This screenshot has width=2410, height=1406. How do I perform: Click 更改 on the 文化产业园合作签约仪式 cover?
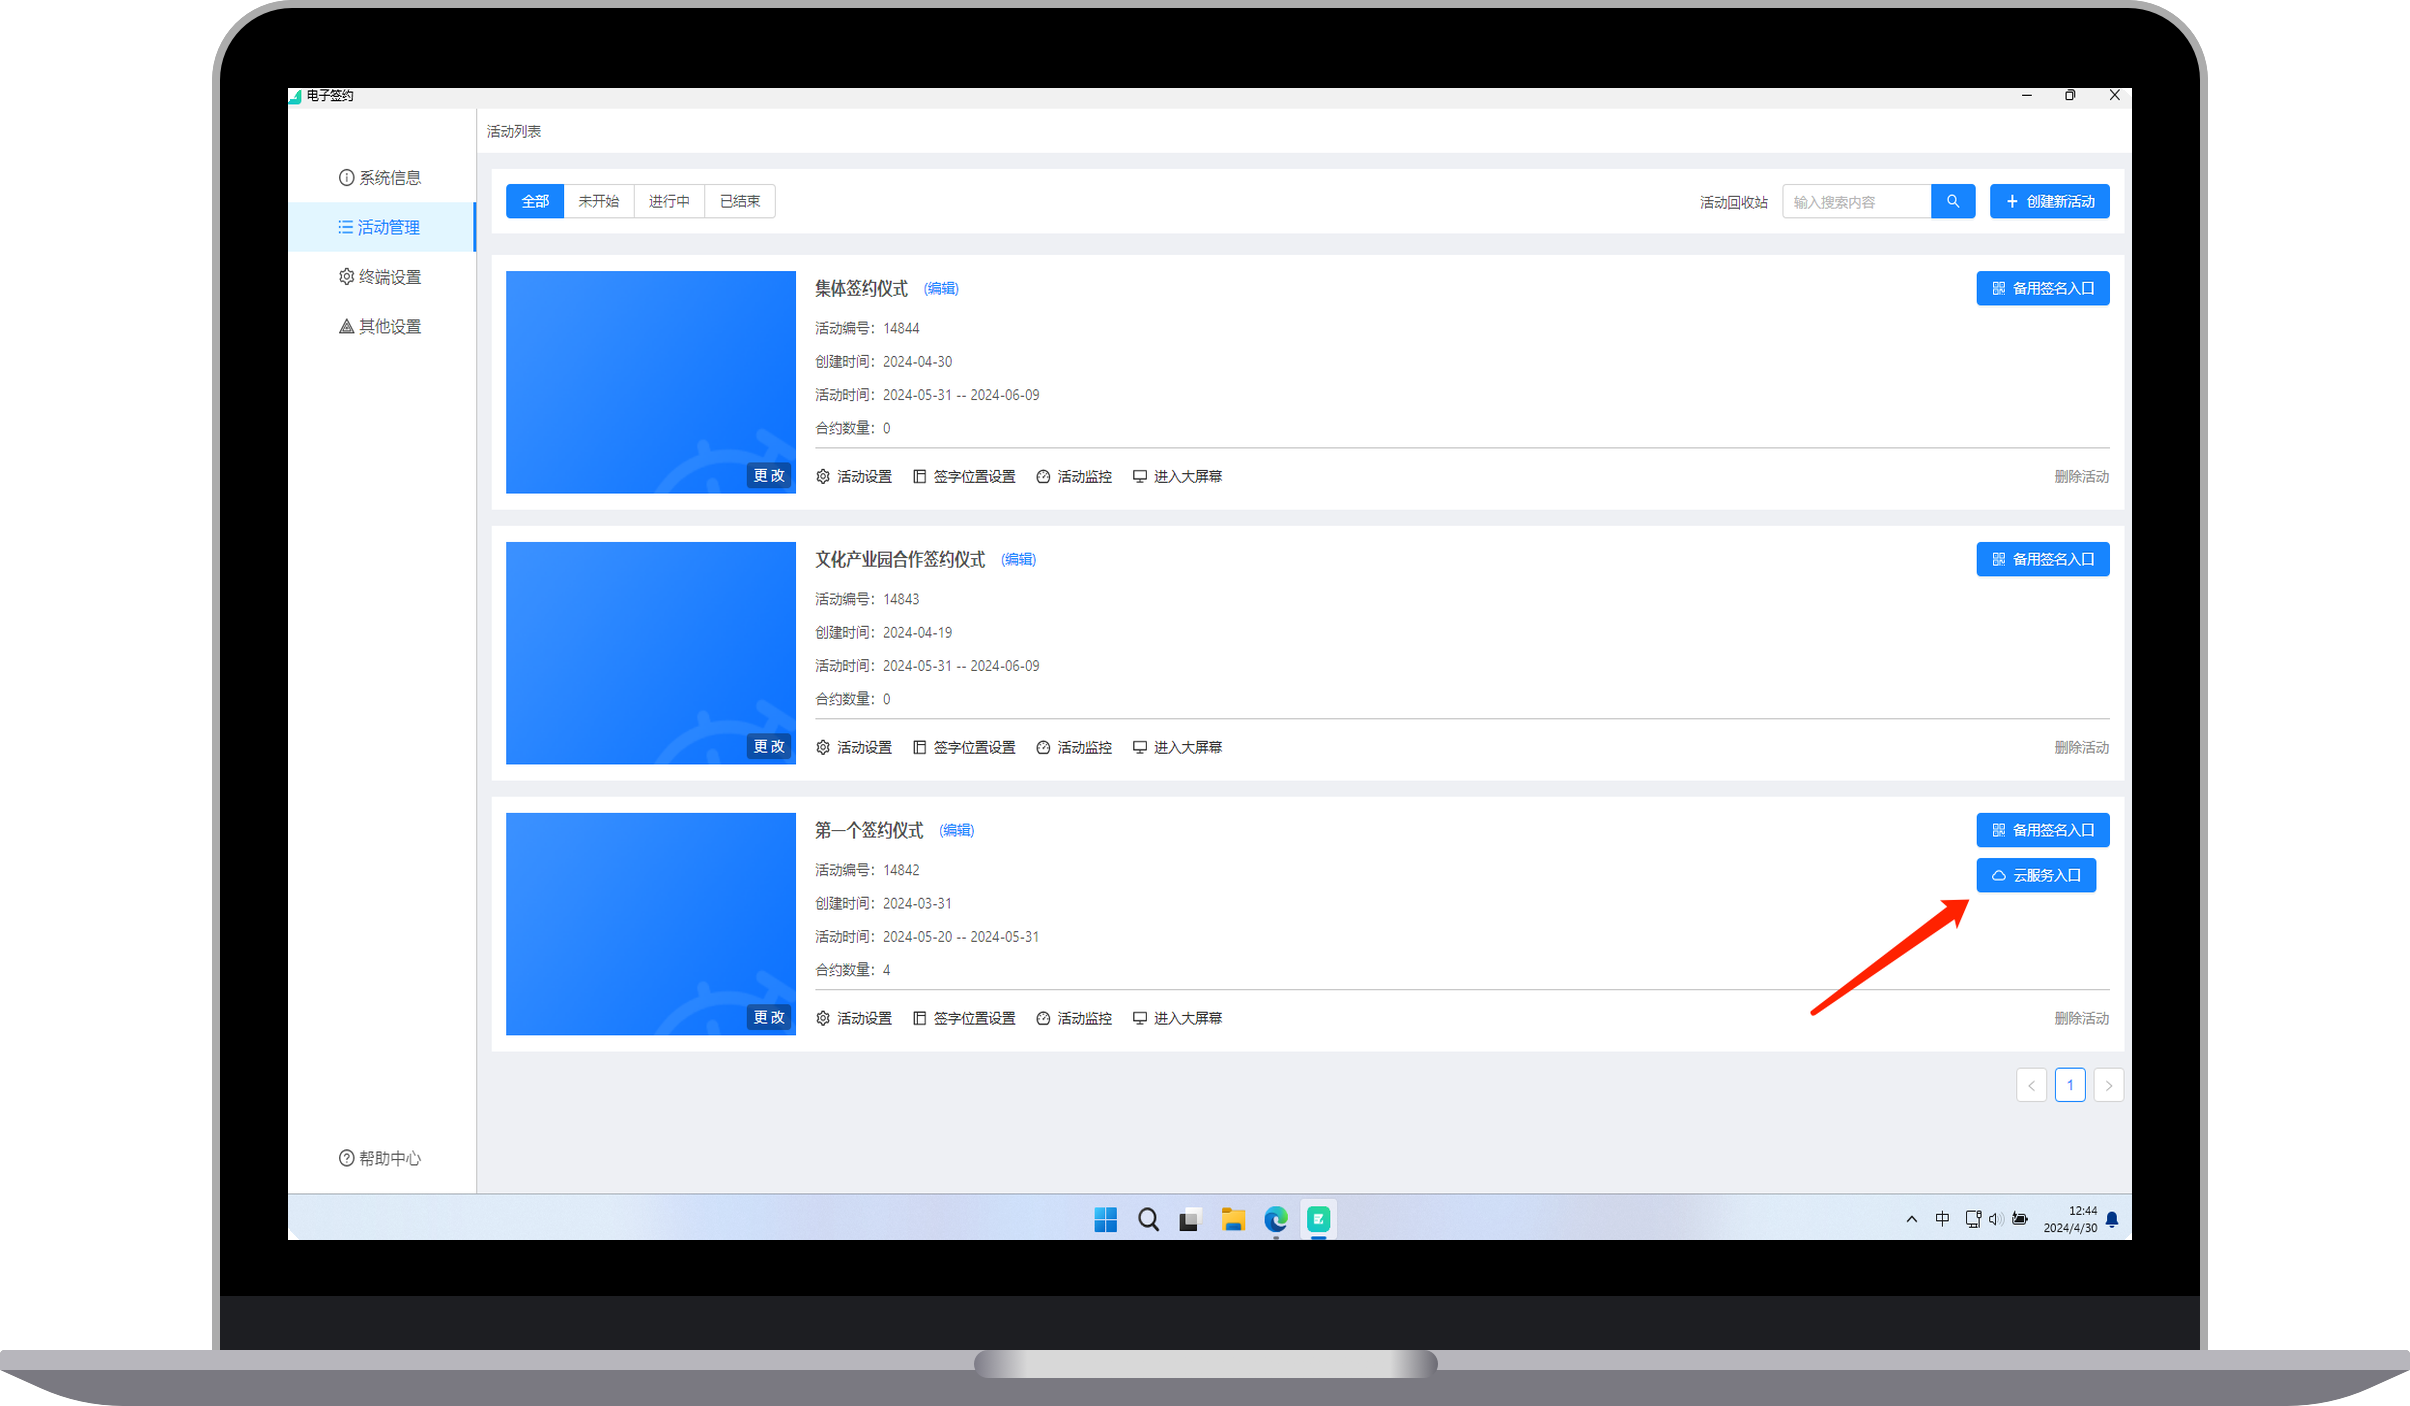pos(769,747)
